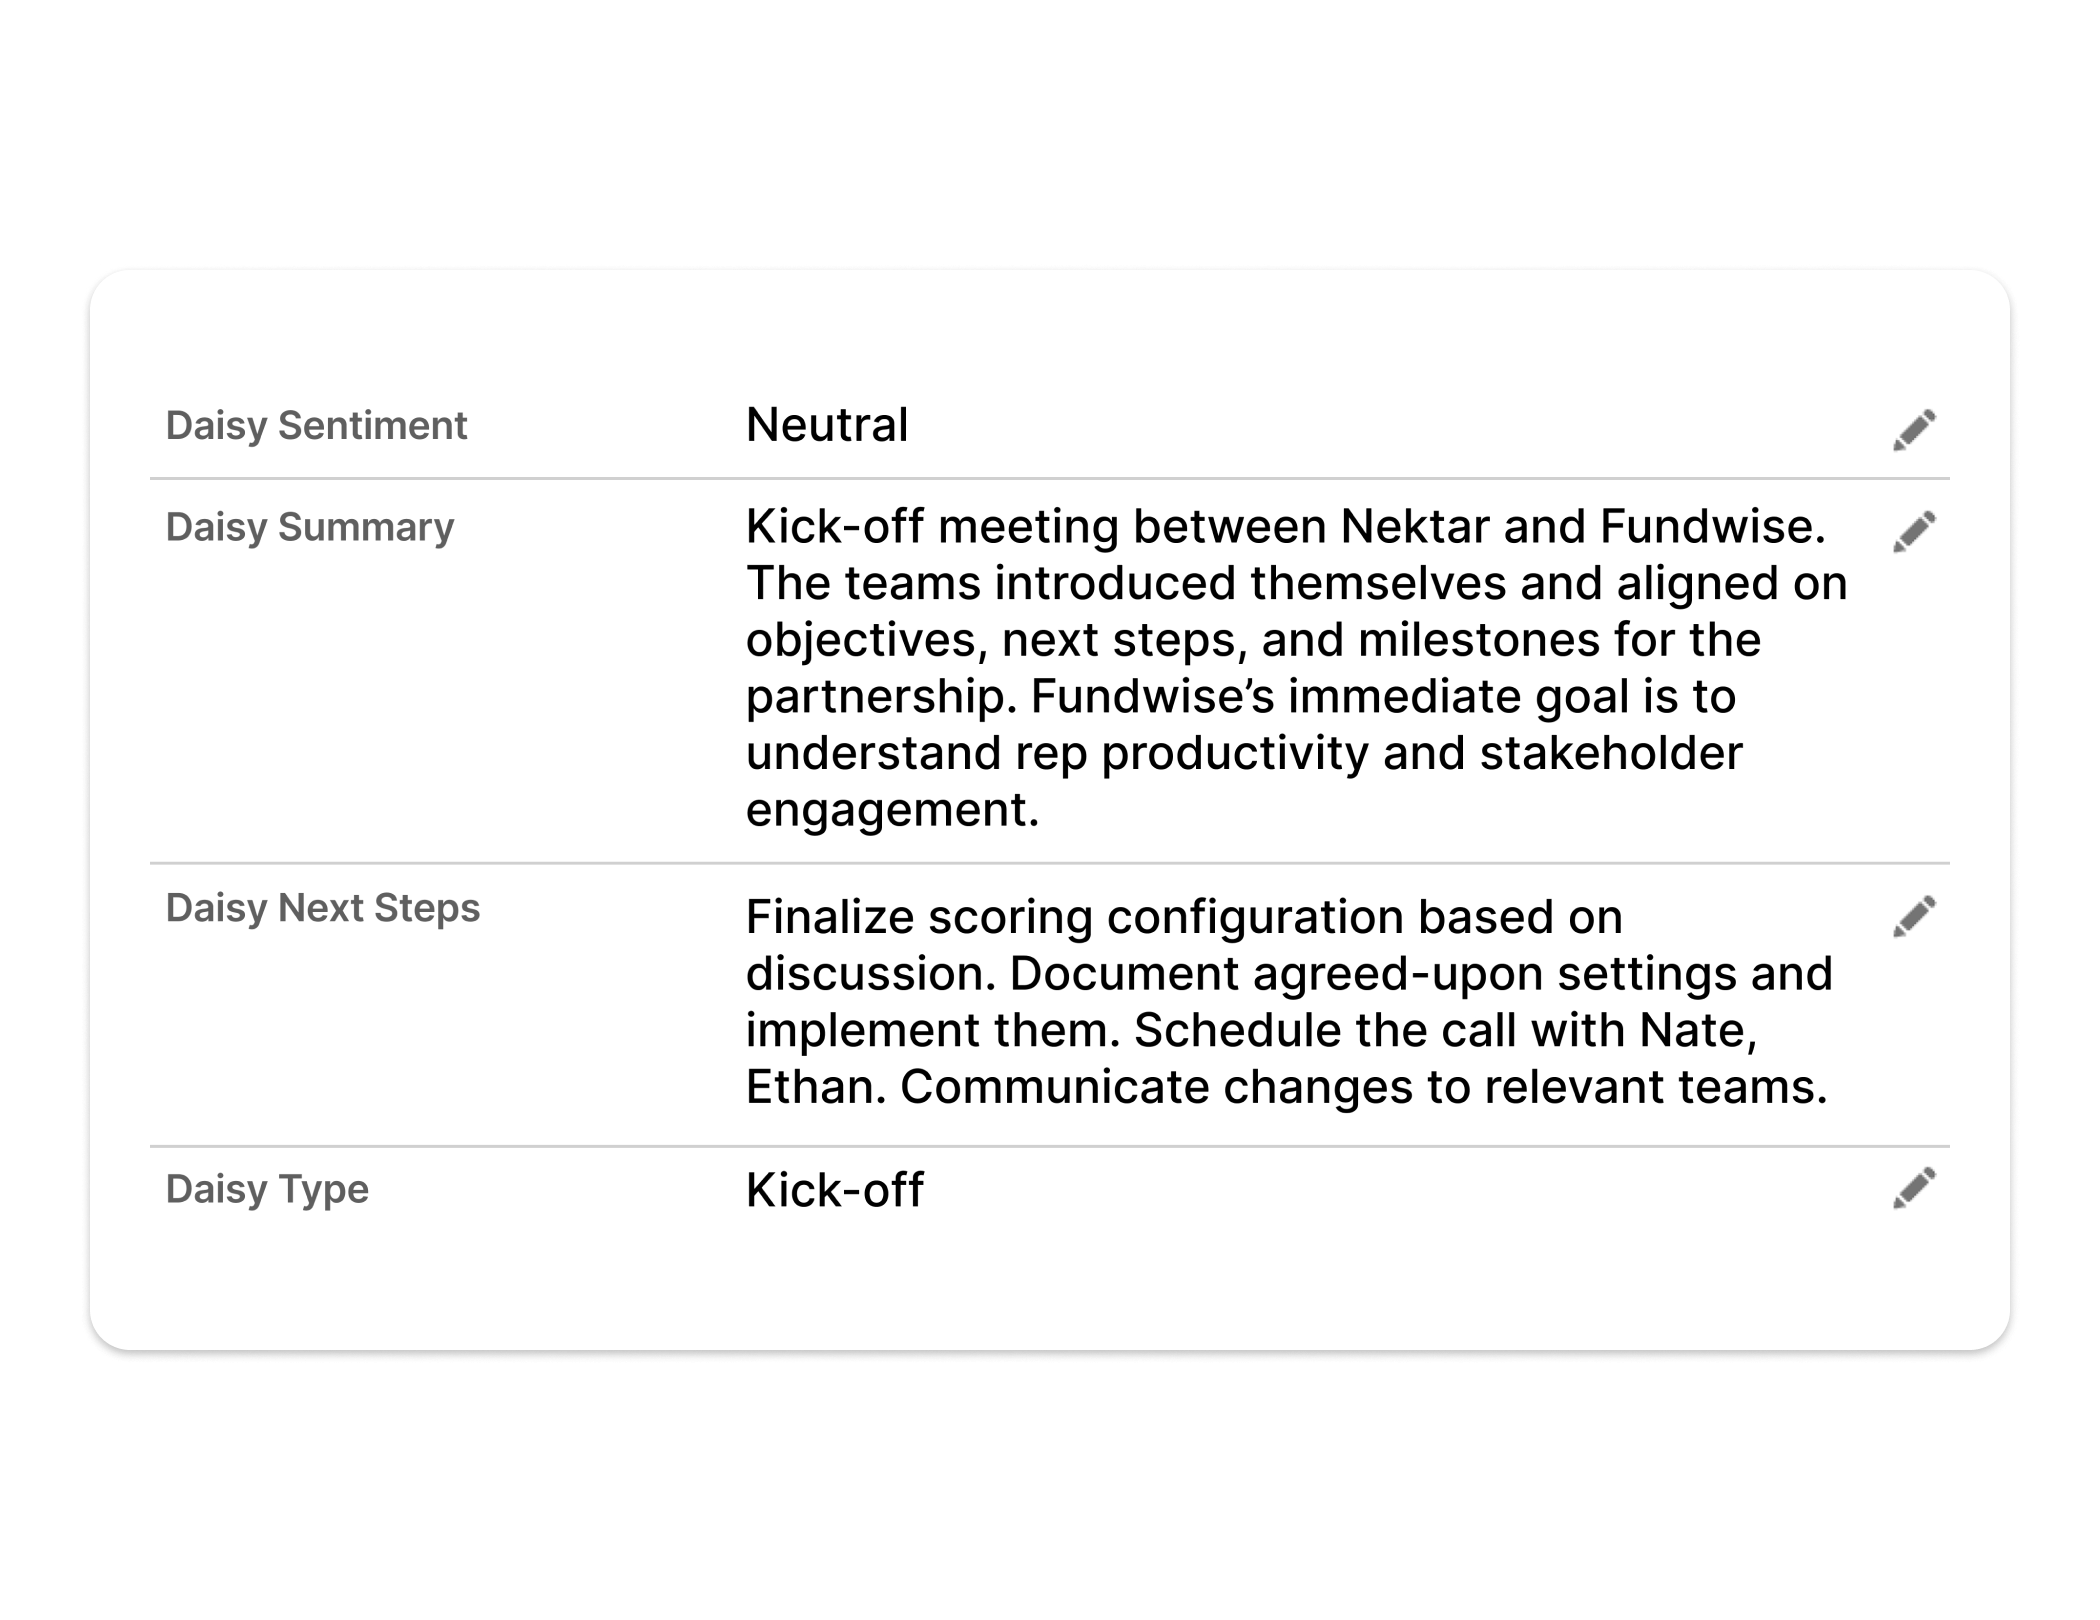Image resolution: width=2100 pixels, height=1620 pixels.
Task: Click the word stakeholder in the summary
Action: [x=1610, y=753]
